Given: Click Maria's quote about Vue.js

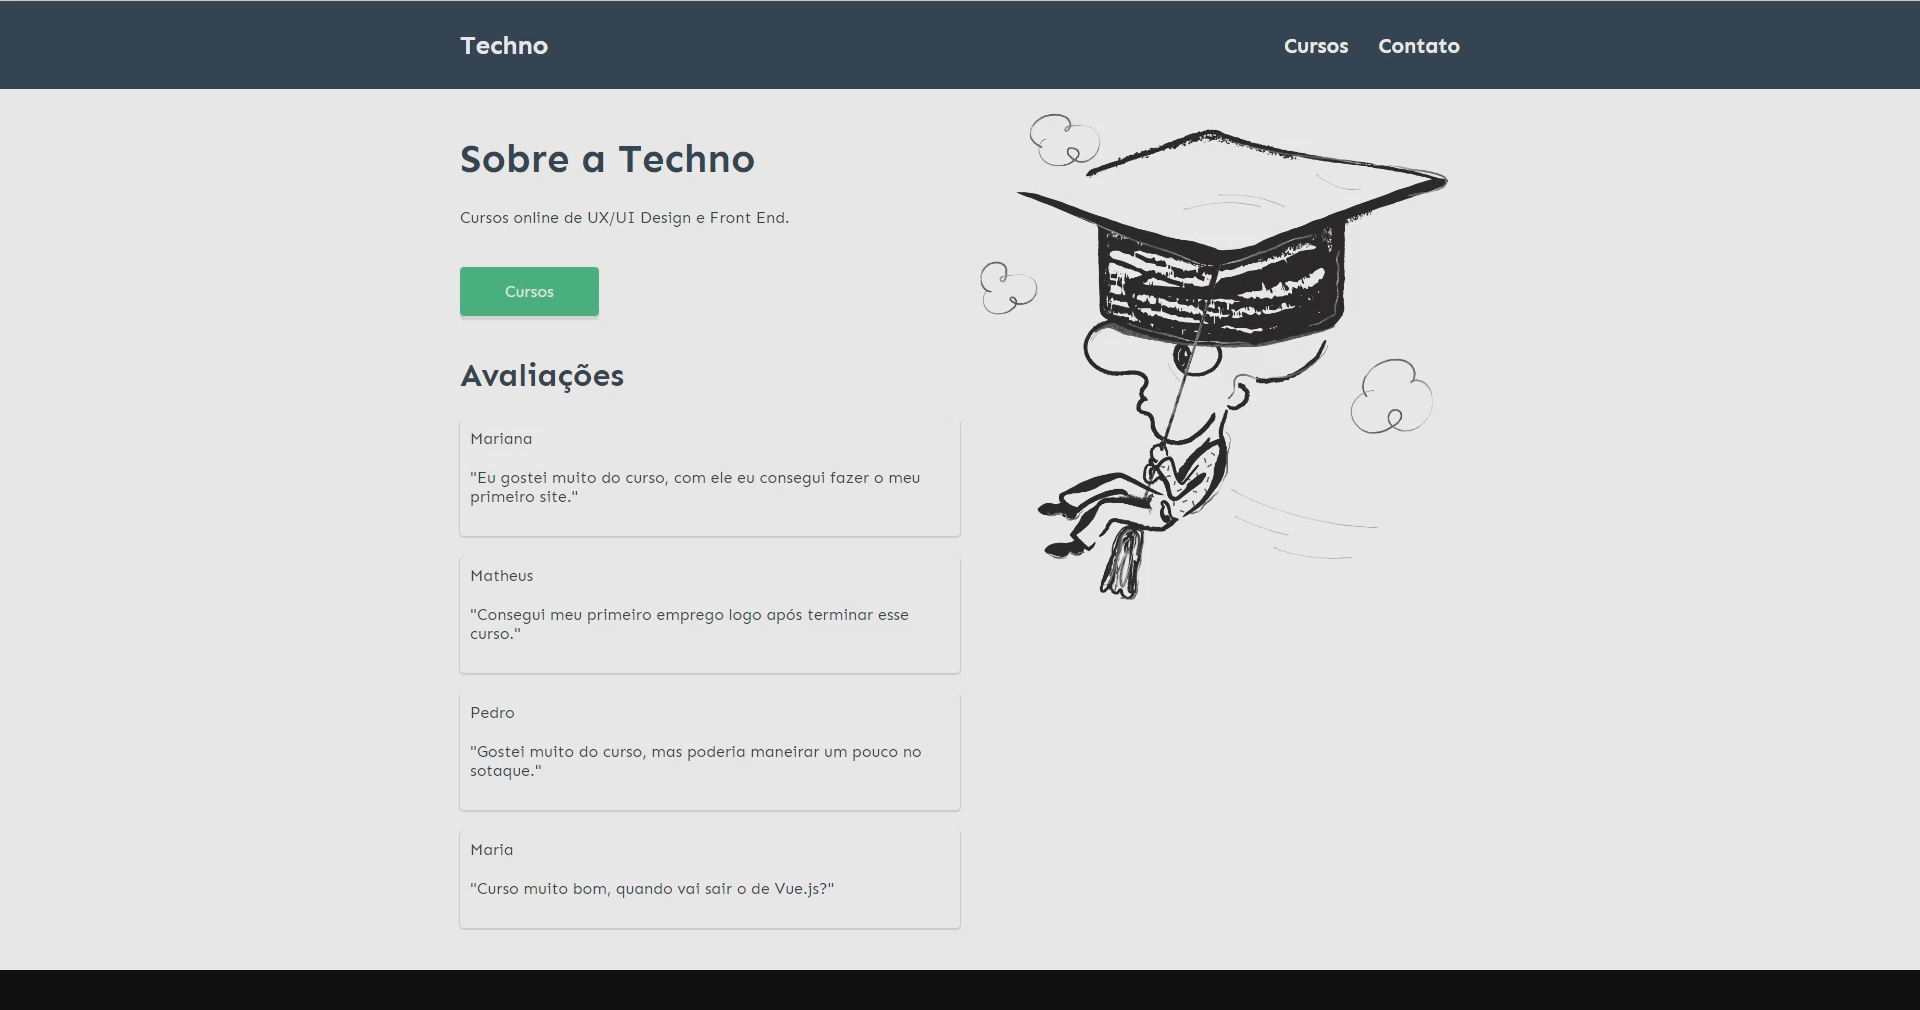Looking at the screenshot, I should pyautogui.click(x=652, y=889).
